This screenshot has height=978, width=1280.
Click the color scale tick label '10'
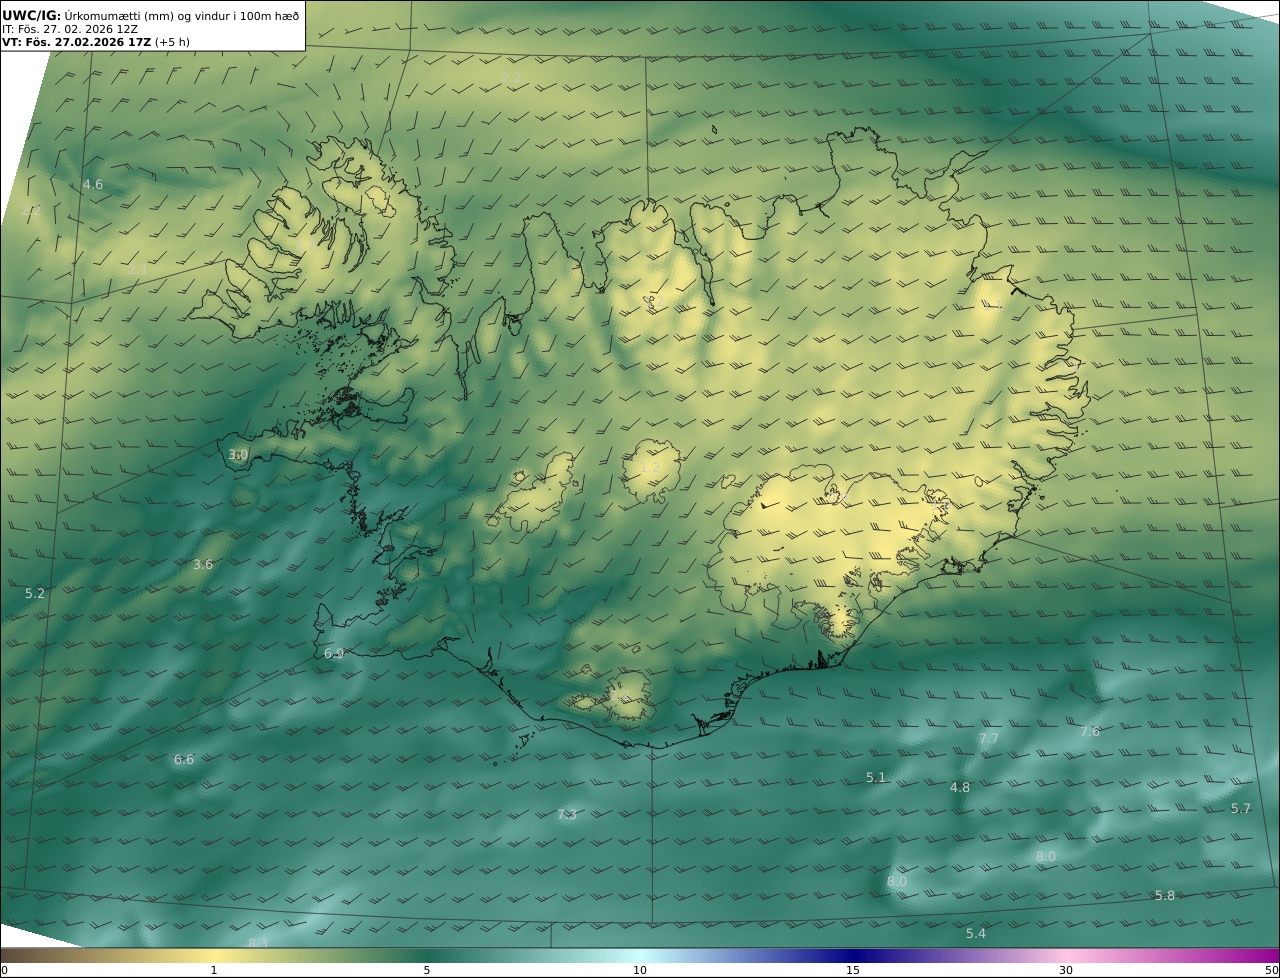click(640, 970)
